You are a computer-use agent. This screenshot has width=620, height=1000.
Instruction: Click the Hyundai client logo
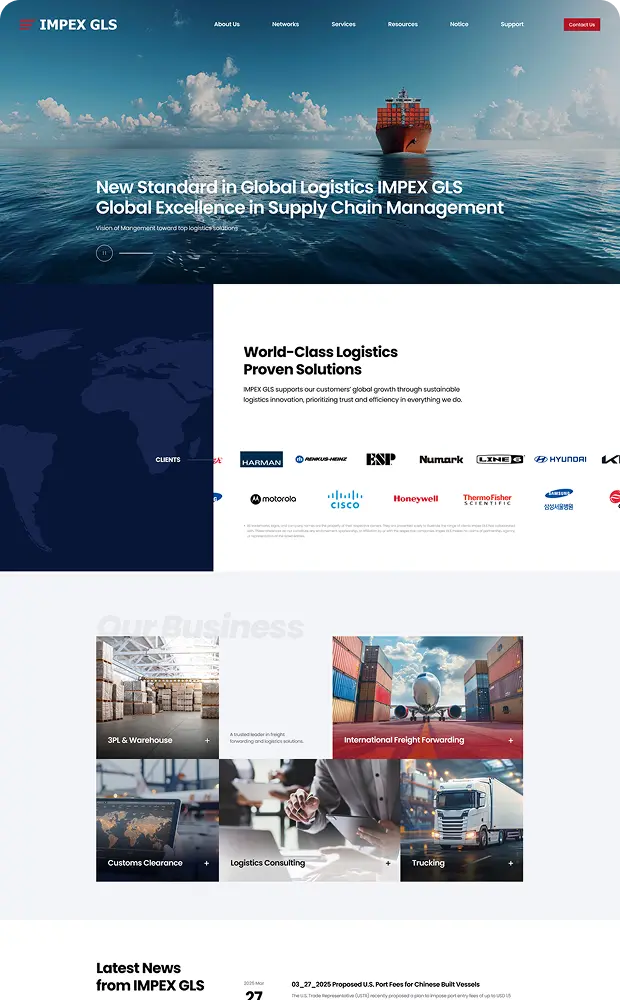point(560,459)
